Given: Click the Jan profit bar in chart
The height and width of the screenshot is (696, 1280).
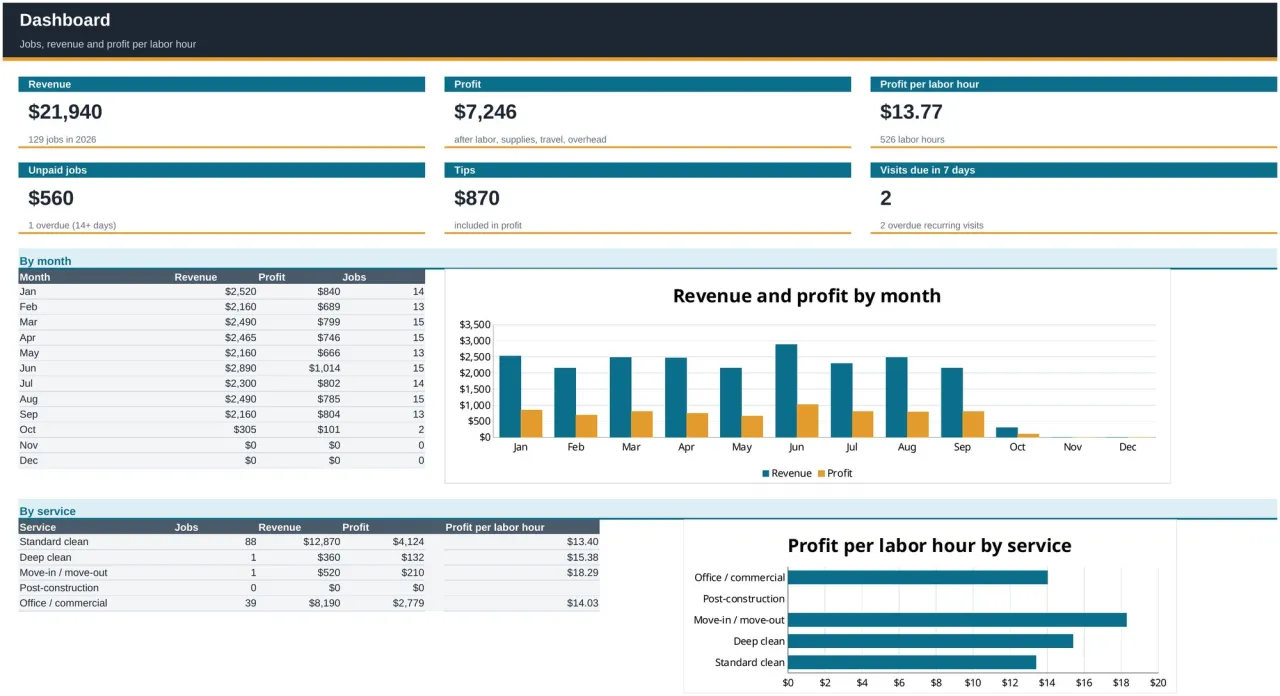Looking at the screenshot, I should pos(532,423).
